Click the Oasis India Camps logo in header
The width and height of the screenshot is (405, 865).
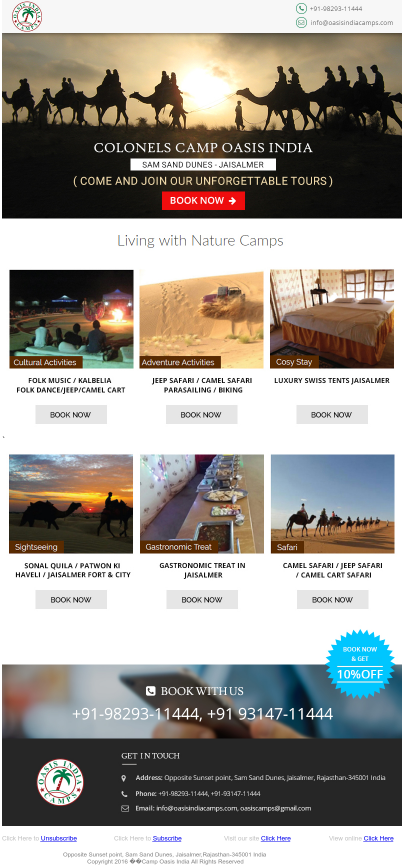[x=27, y=17]
